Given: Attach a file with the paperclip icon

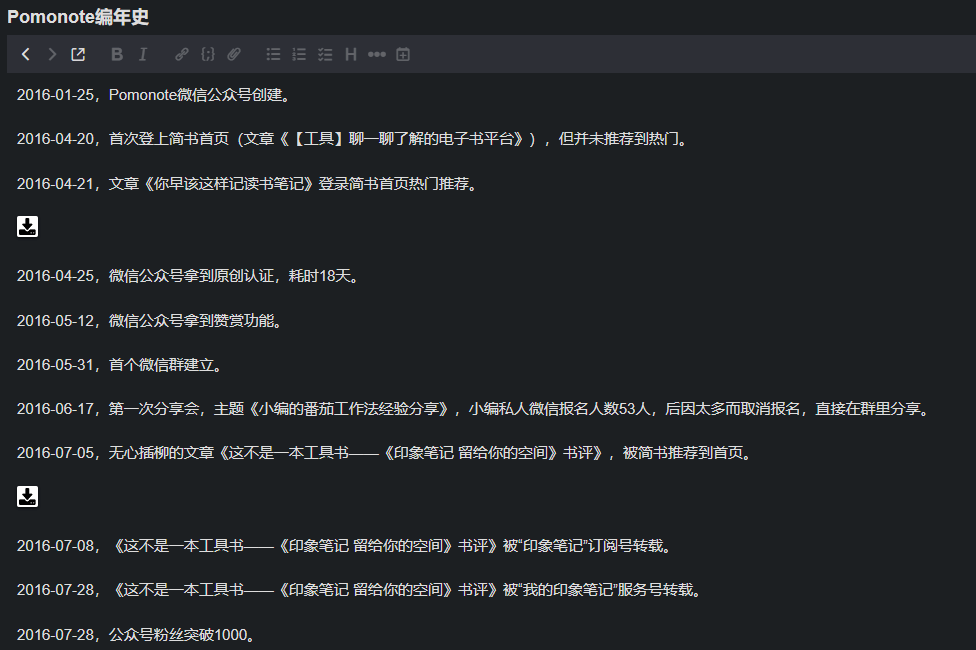Looking at the screenshot, I should pyautogui.click(x=234, y=54).
